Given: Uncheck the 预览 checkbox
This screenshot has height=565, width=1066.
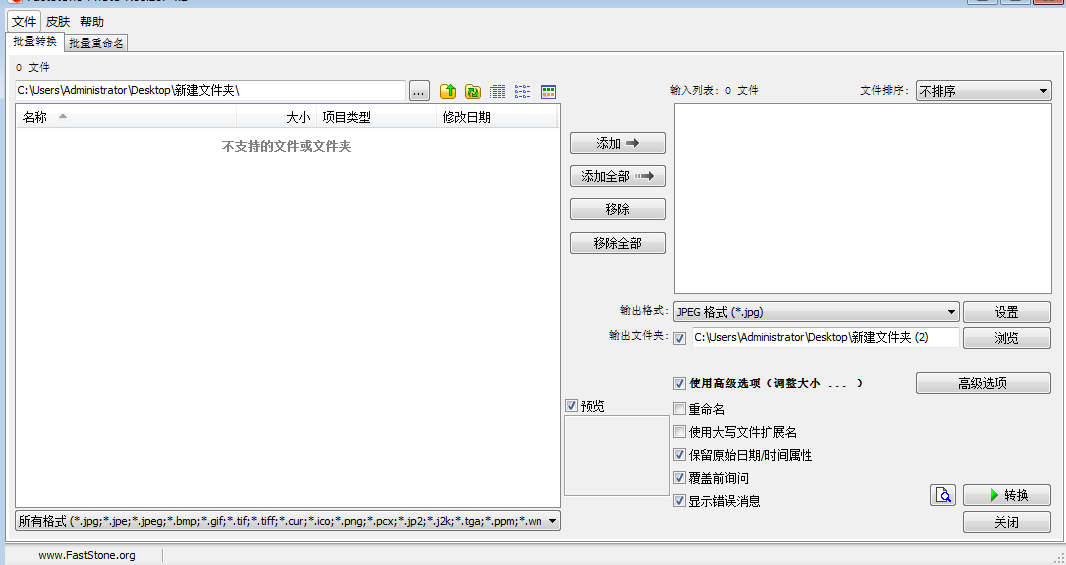Looking at the screenshot, I should 571,406.
